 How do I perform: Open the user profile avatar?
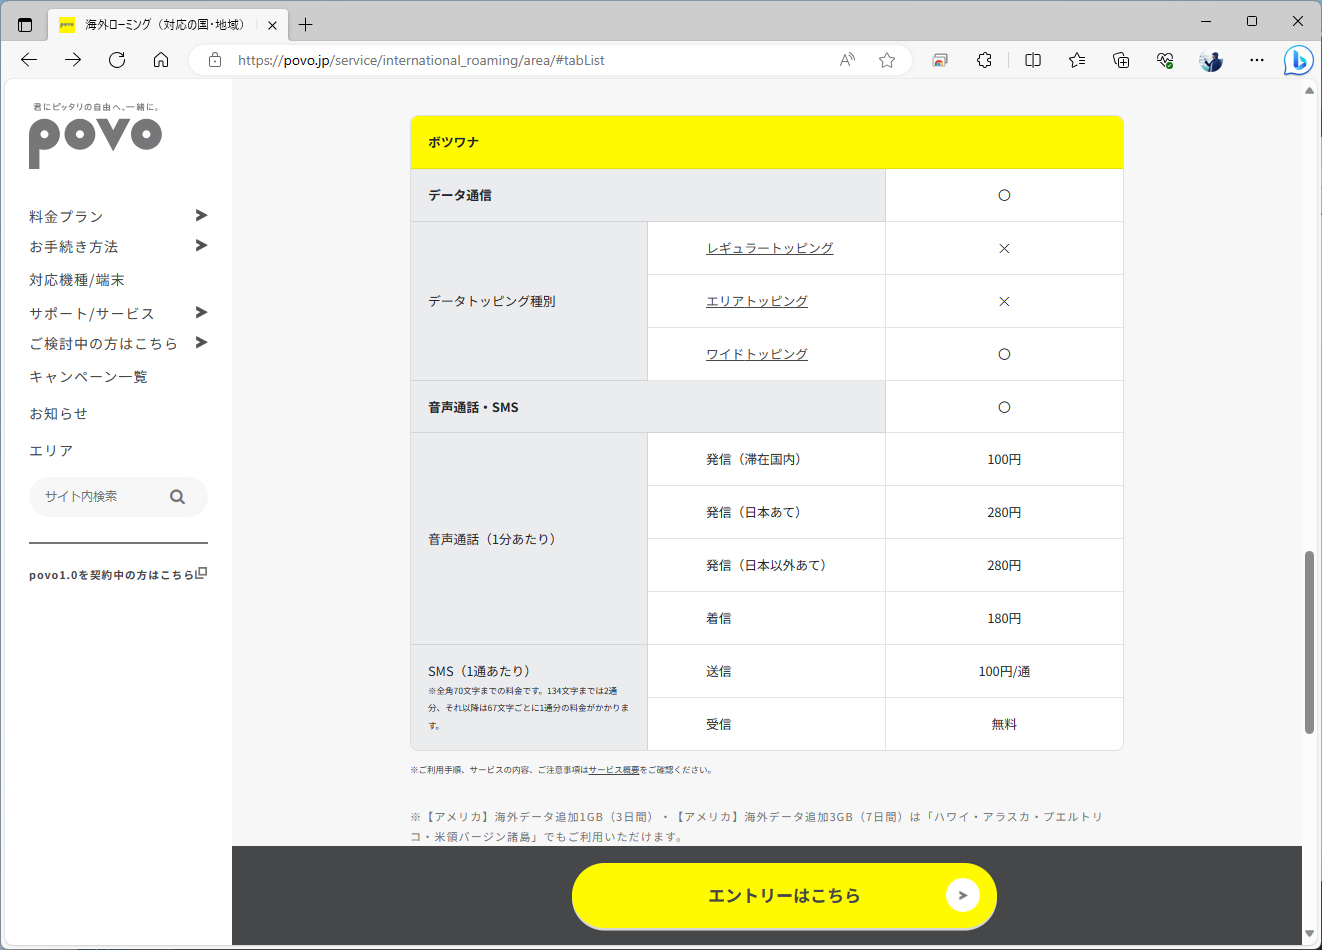click(1211, 60)
